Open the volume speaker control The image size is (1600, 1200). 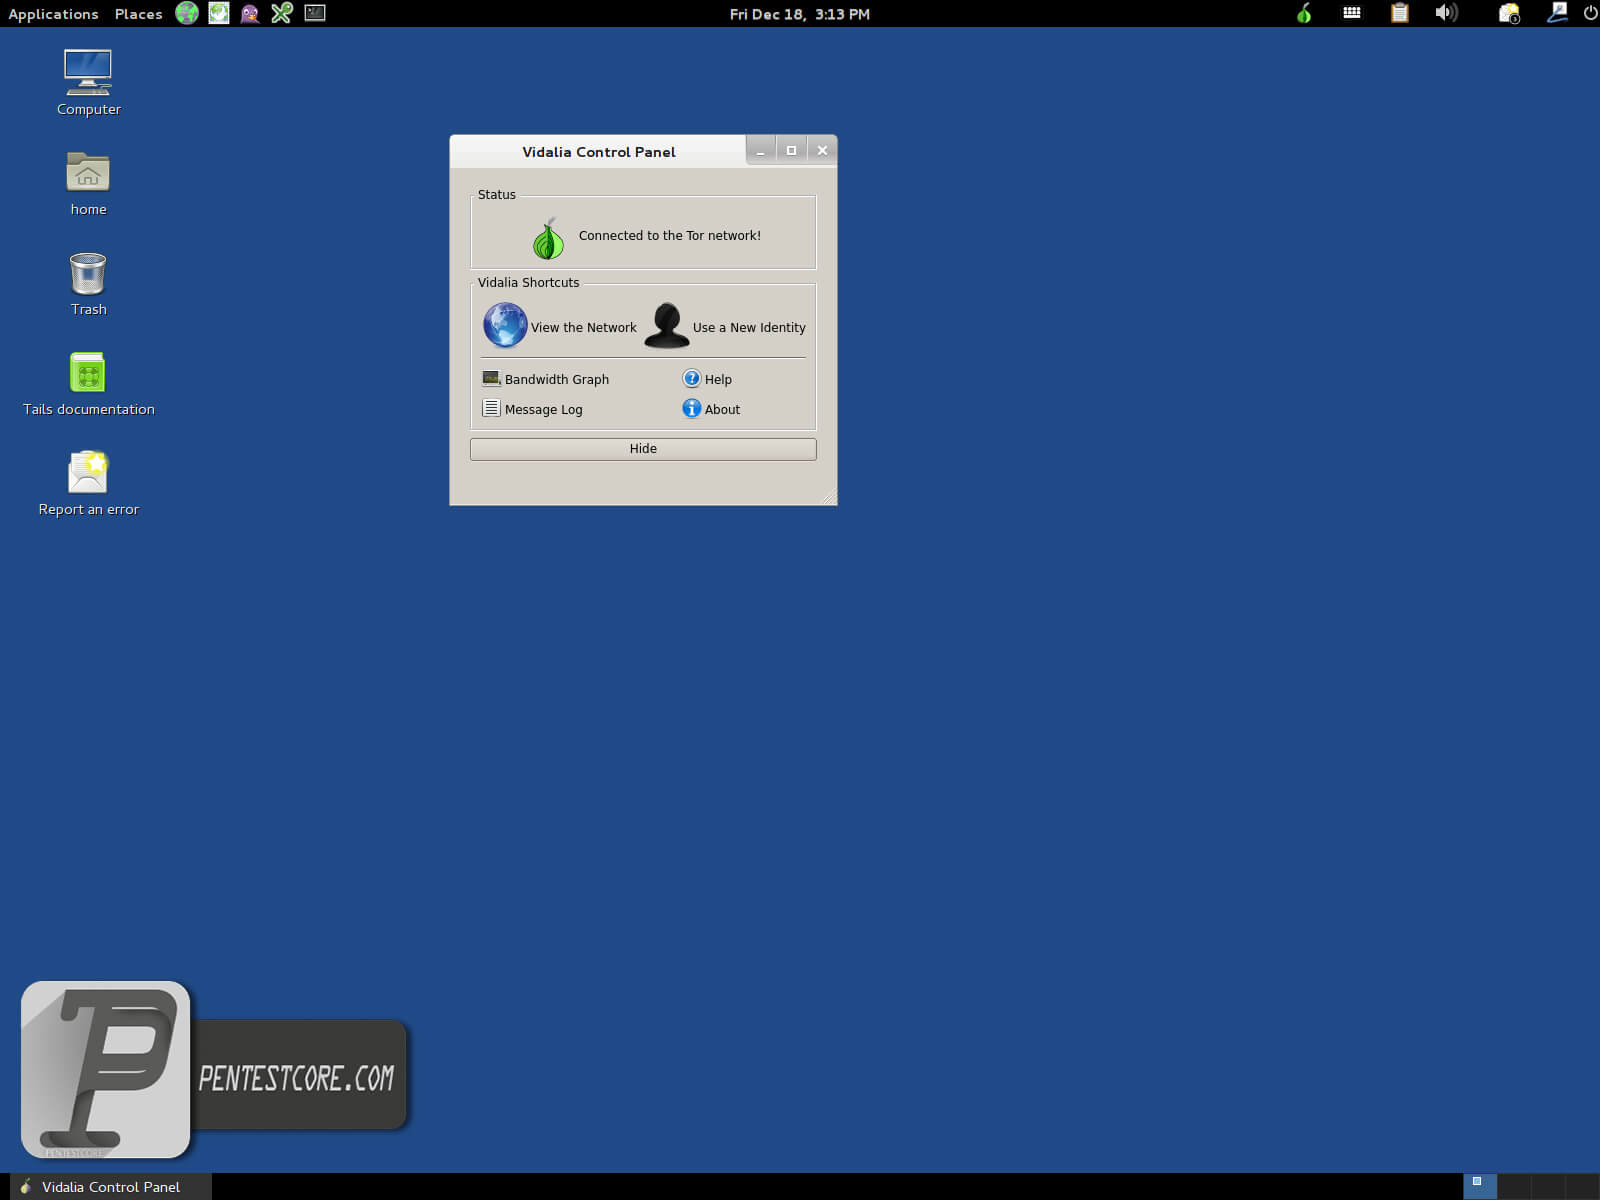(1446, 13)
